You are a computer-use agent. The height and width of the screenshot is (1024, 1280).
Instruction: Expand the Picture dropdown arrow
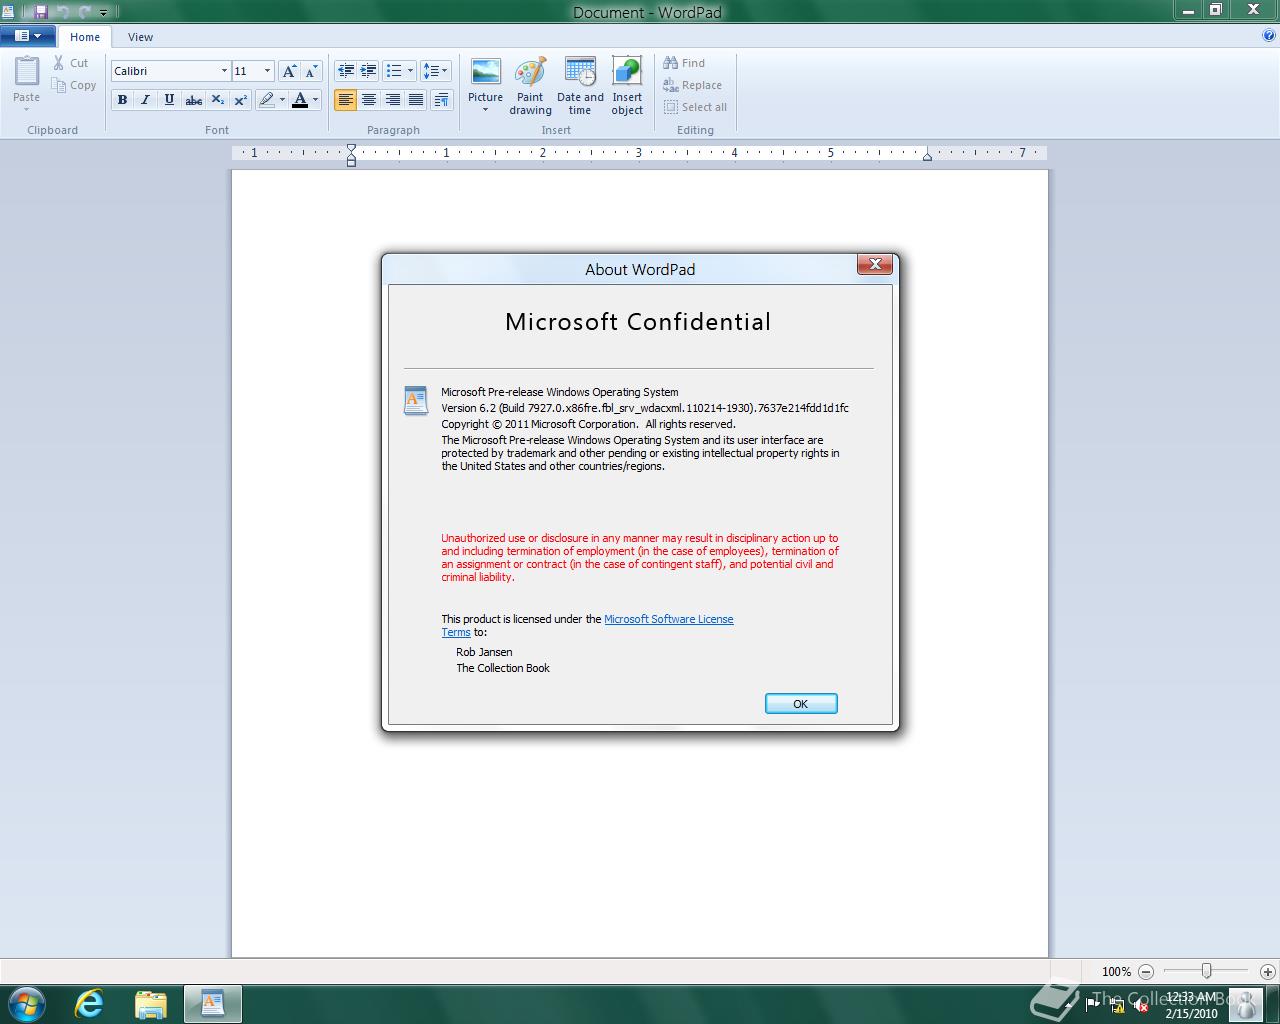coord(486,110)
